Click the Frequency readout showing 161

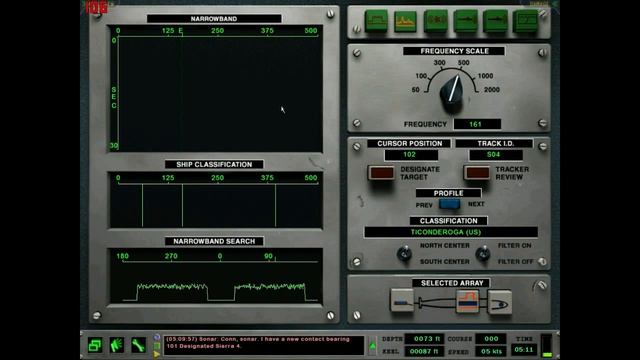click(477, 124)
